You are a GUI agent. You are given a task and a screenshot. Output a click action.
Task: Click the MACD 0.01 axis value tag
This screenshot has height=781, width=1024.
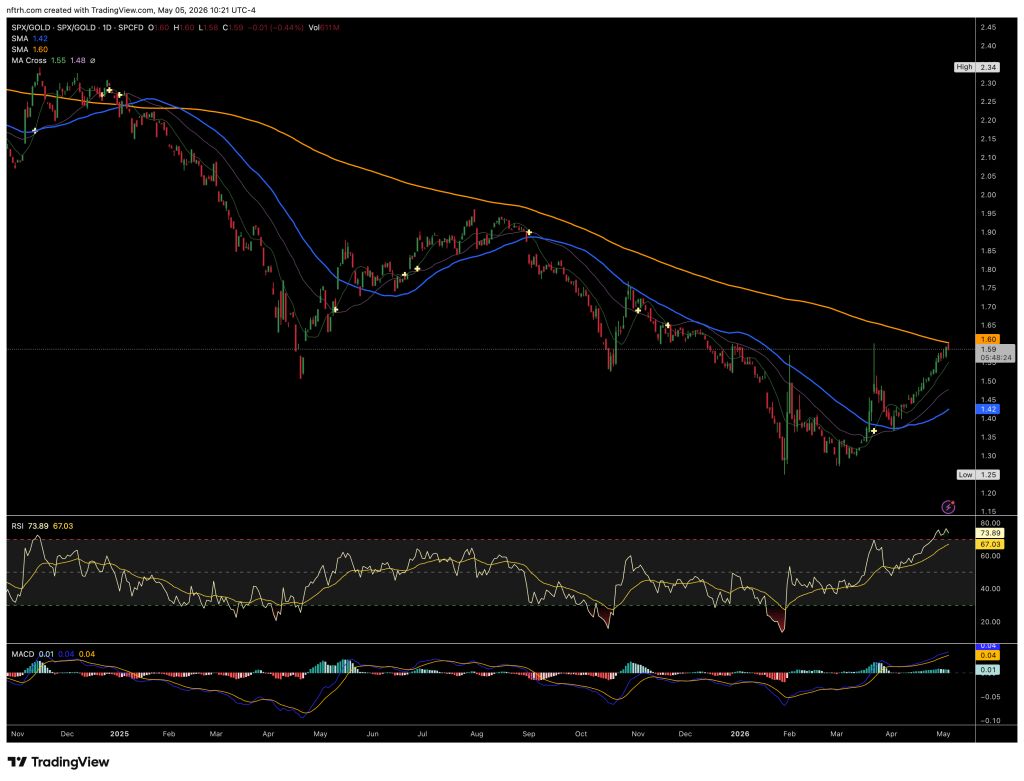[988, 669]
